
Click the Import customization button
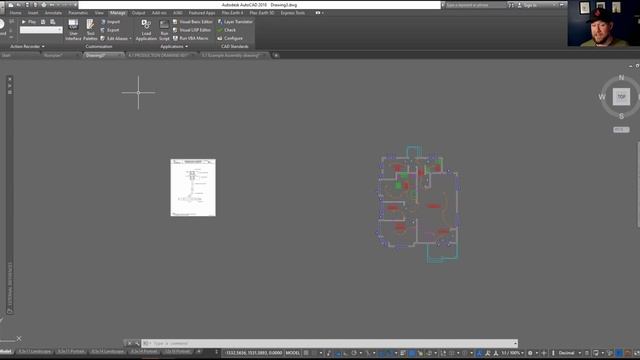pos(110,22)
